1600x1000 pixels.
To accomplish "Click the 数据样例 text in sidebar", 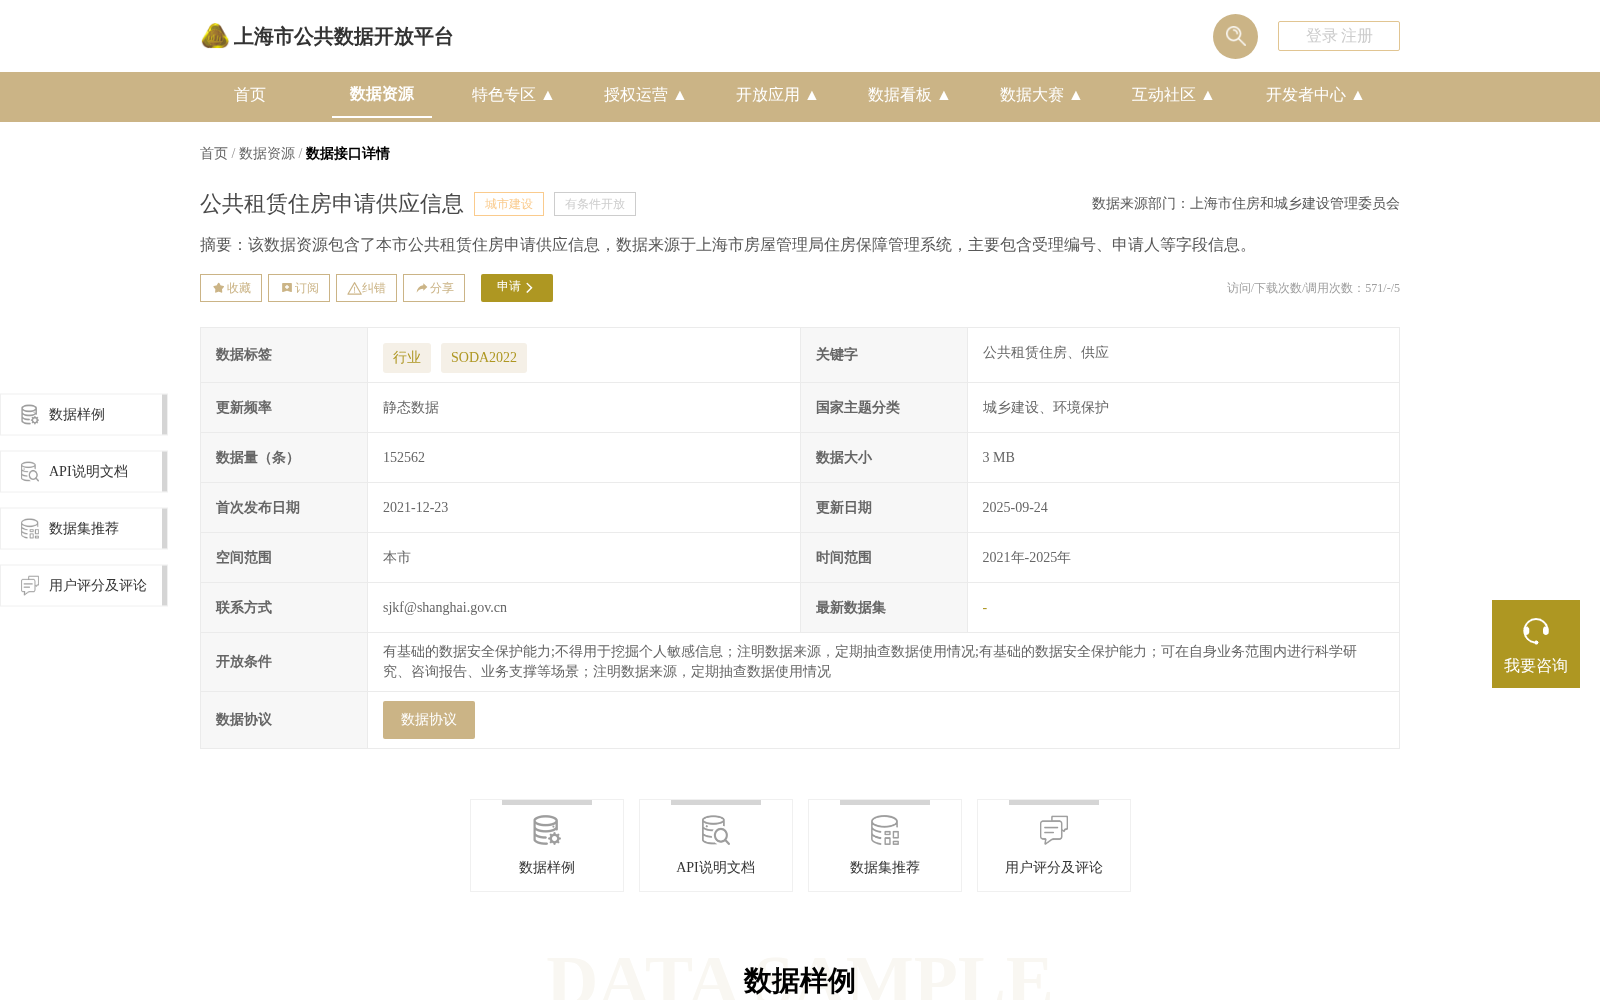I will coord(77,415).
